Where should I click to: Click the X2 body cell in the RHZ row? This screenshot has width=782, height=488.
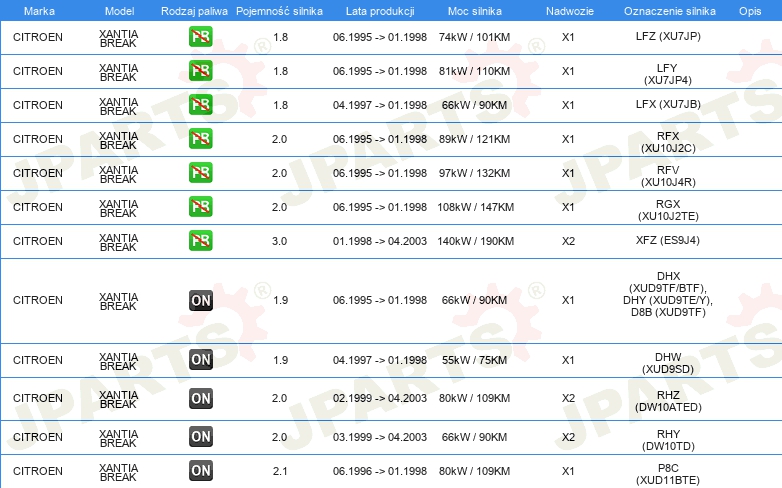click(x=568, y=398)
